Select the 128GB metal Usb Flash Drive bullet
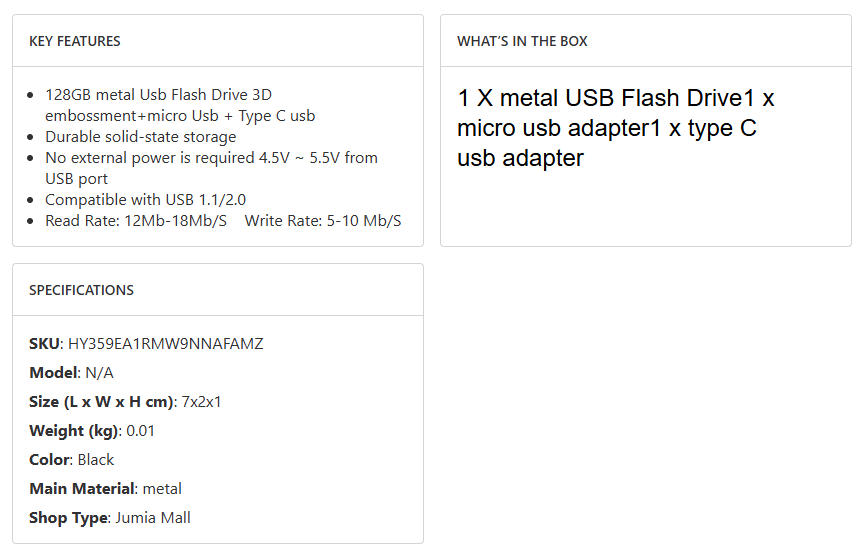Viewport: 864px width, 560px height. 158,95
